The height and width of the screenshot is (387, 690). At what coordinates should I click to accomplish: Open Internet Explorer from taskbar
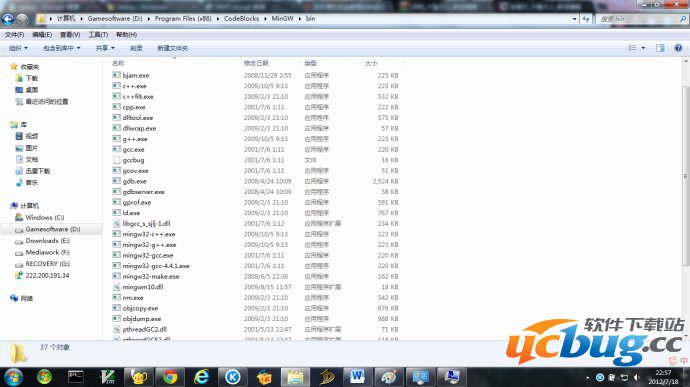[x=202, y=377]
